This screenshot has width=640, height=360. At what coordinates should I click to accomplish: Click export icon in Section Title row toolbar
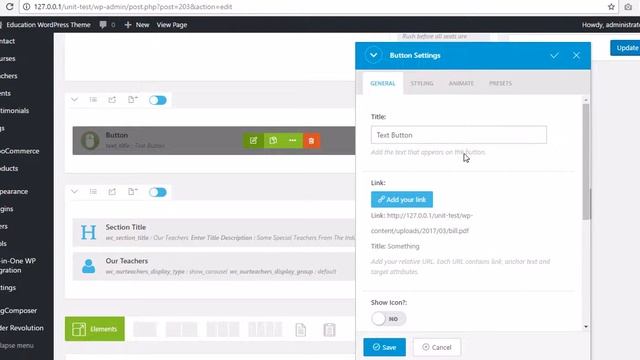[112, 191]
